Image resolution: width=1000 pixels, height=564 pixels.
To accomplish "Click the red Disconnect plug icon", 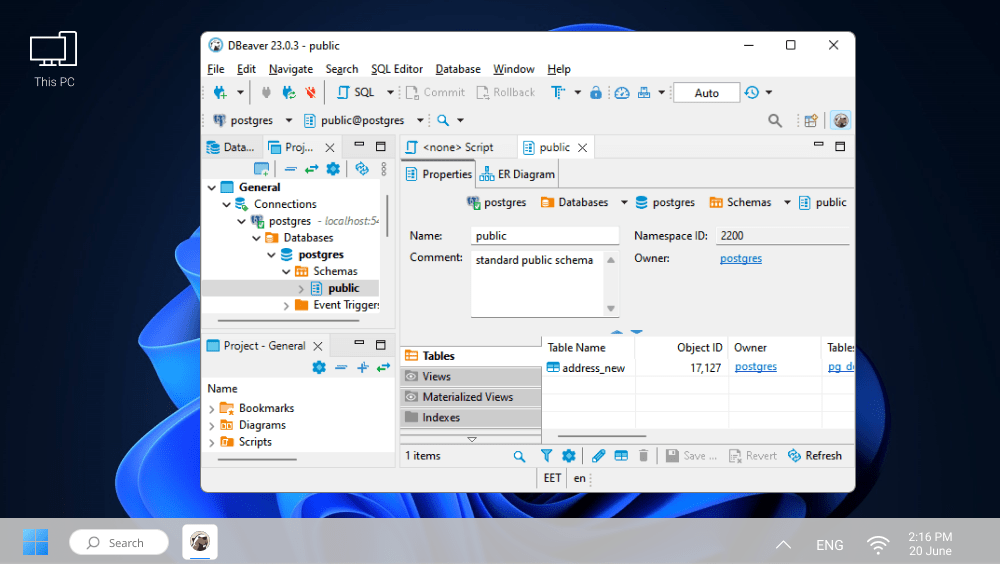I will click(311, 93).
